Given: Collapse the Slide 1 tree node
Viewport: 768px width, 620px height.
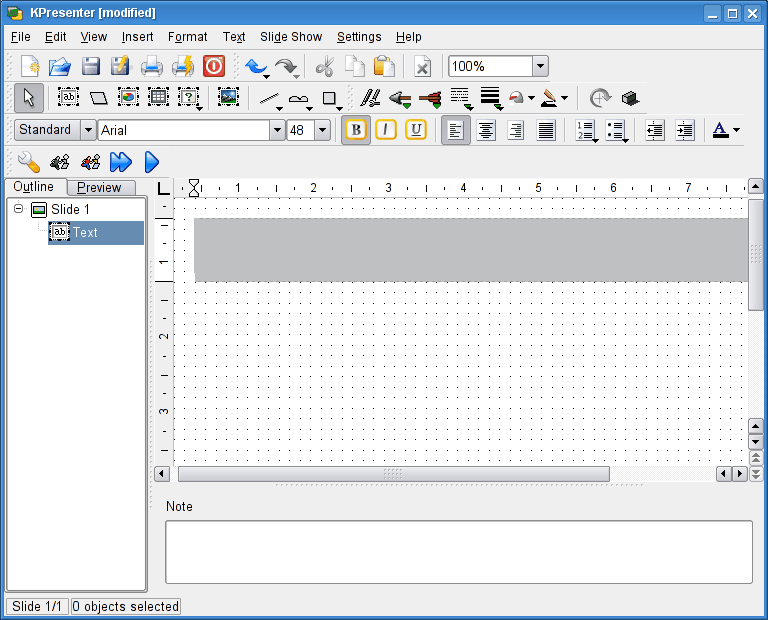Looking at the screenshot, I should point(19,209).
